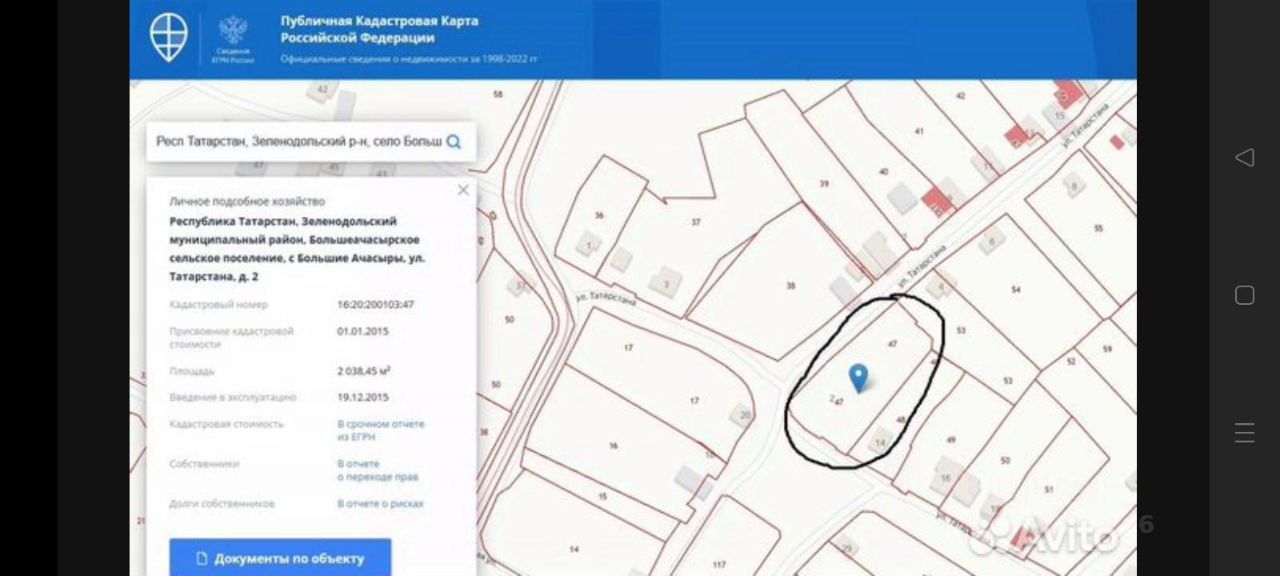Click the Документы по объекту button
This screenshot has height=576, width=1280.
[x=280, y=558]
